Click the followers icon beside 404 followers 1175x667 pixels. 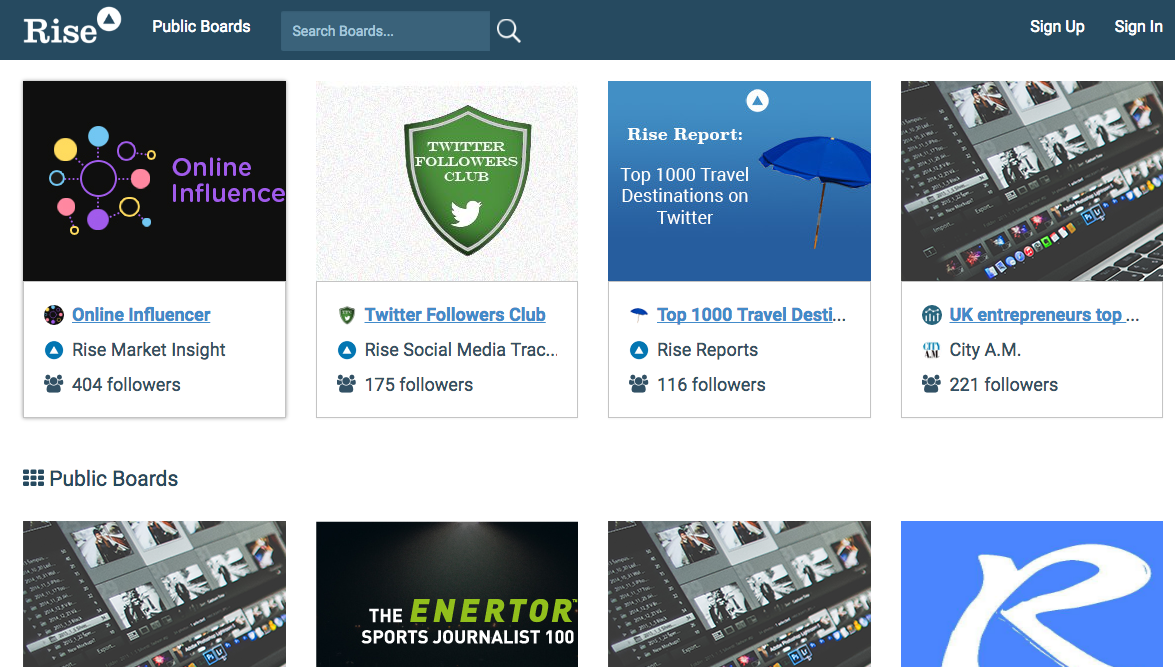tap(54, 384)
